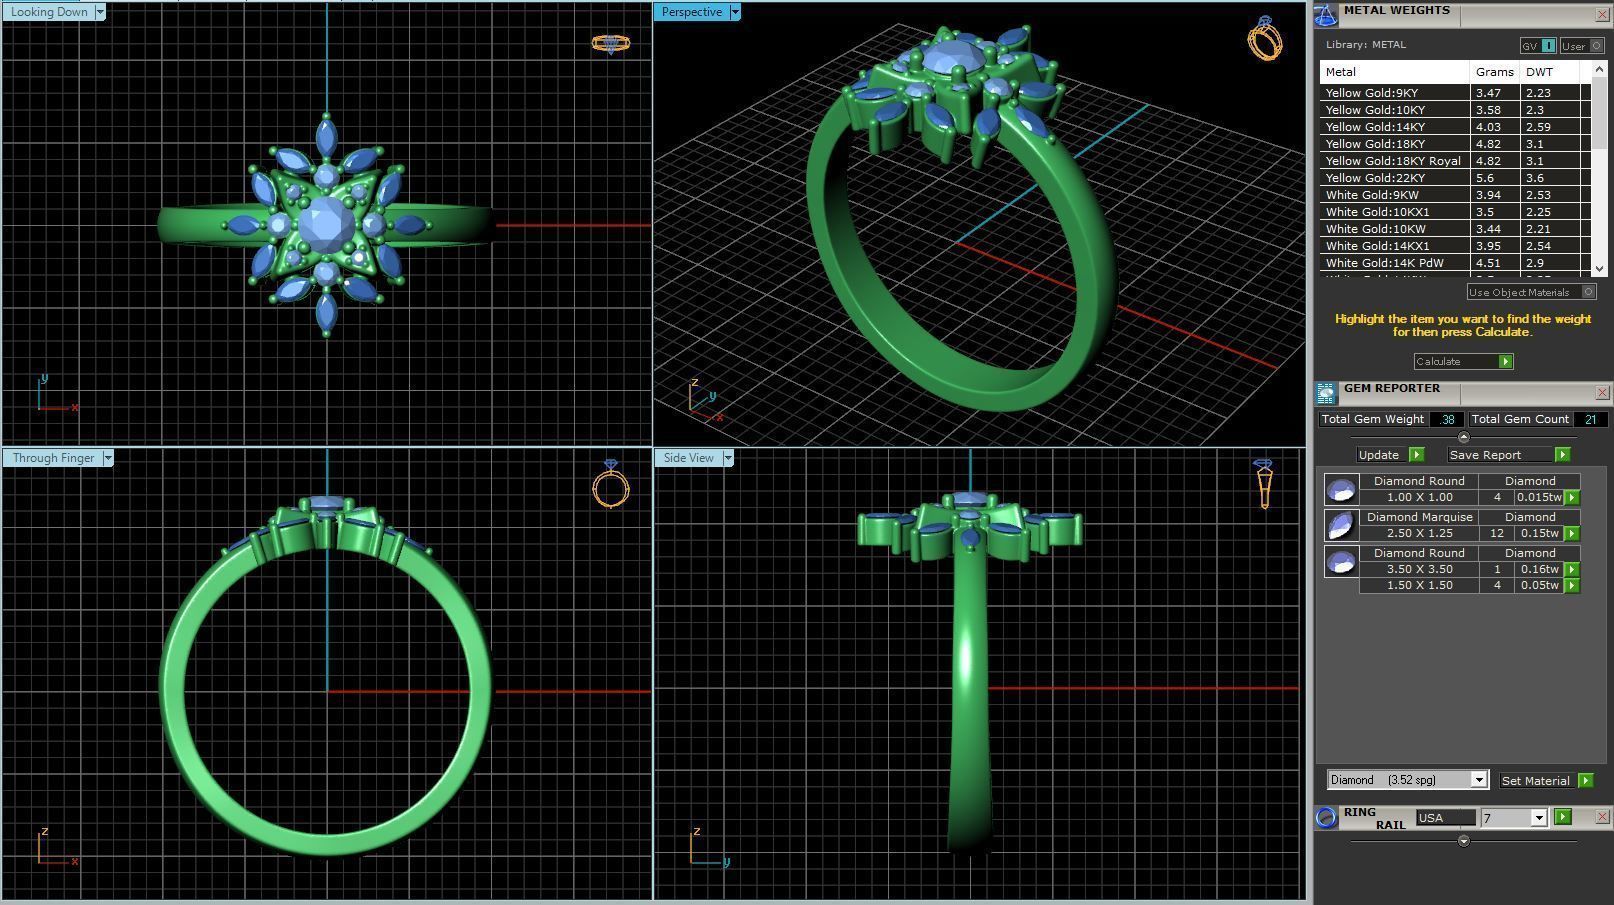This screenshot has height=905, width=1614.
Task: Click the USA ring standard field
Action: pyautogui.click(x=1446, y=818)
